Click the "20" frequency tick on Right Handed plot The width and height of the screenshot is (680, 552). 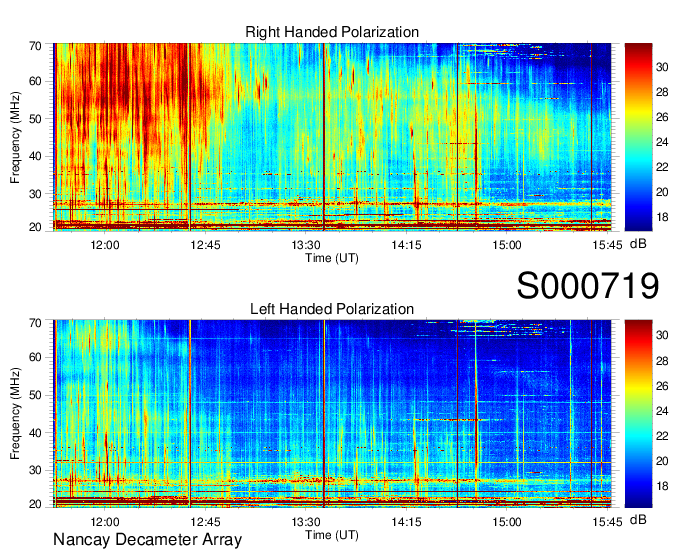click(x=35, y=227)
